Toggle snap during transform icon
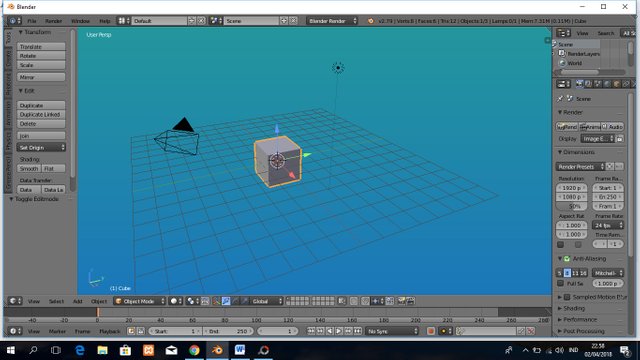This screenshot has height=360, width=640. 365,301
